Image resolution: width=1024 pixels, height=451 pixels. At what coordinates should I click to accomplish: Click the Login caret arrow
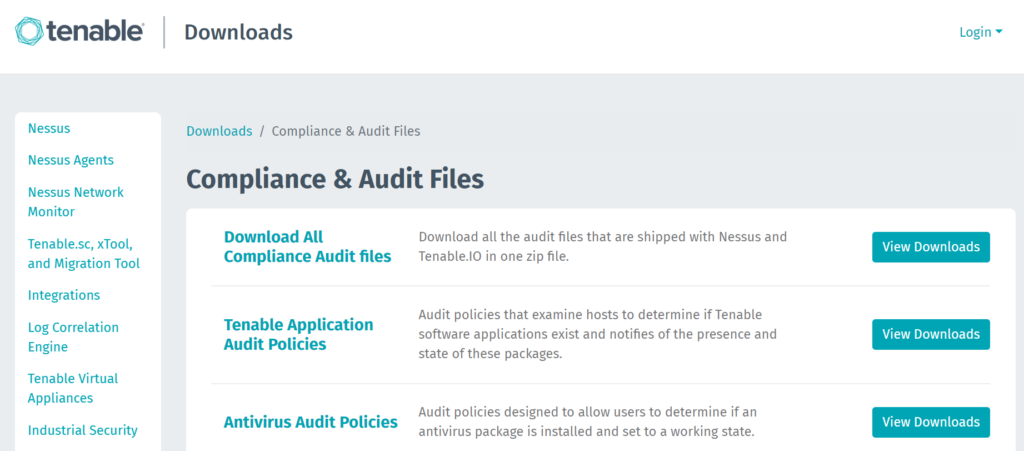coord(999,32)
